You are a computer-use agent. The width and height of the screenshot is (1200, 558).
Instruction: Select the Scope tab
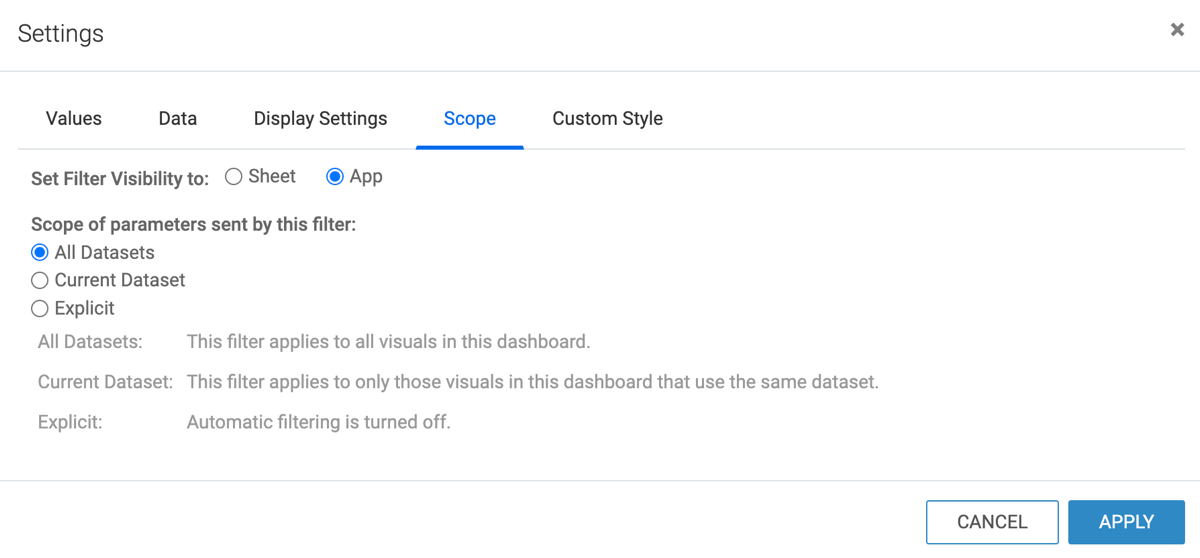[470, 118]
